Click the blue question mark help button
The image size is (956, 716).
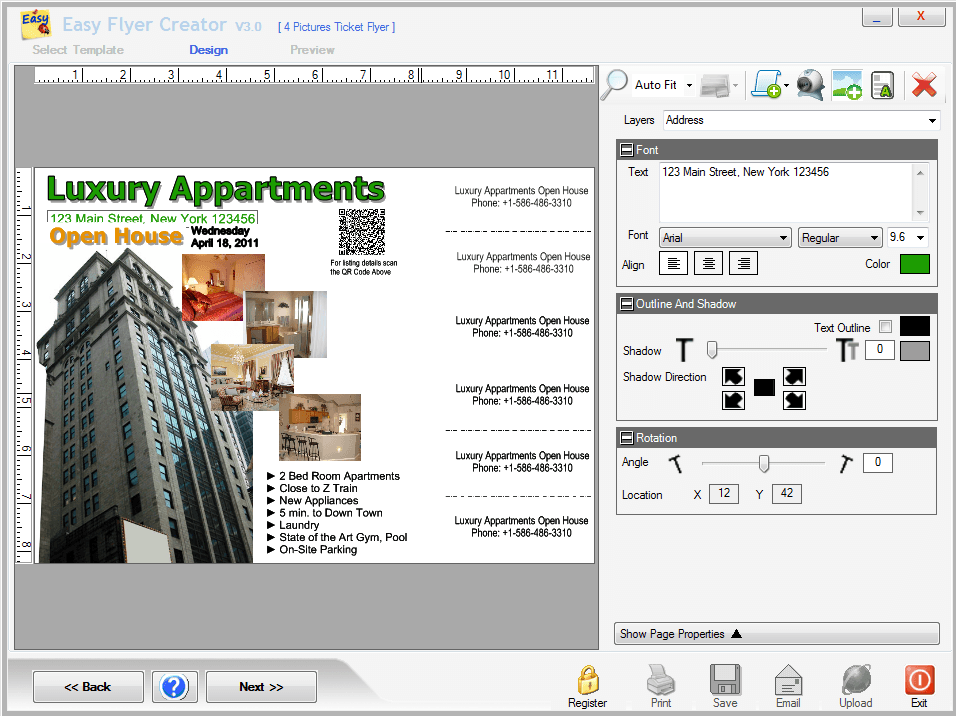pos(174,687)
